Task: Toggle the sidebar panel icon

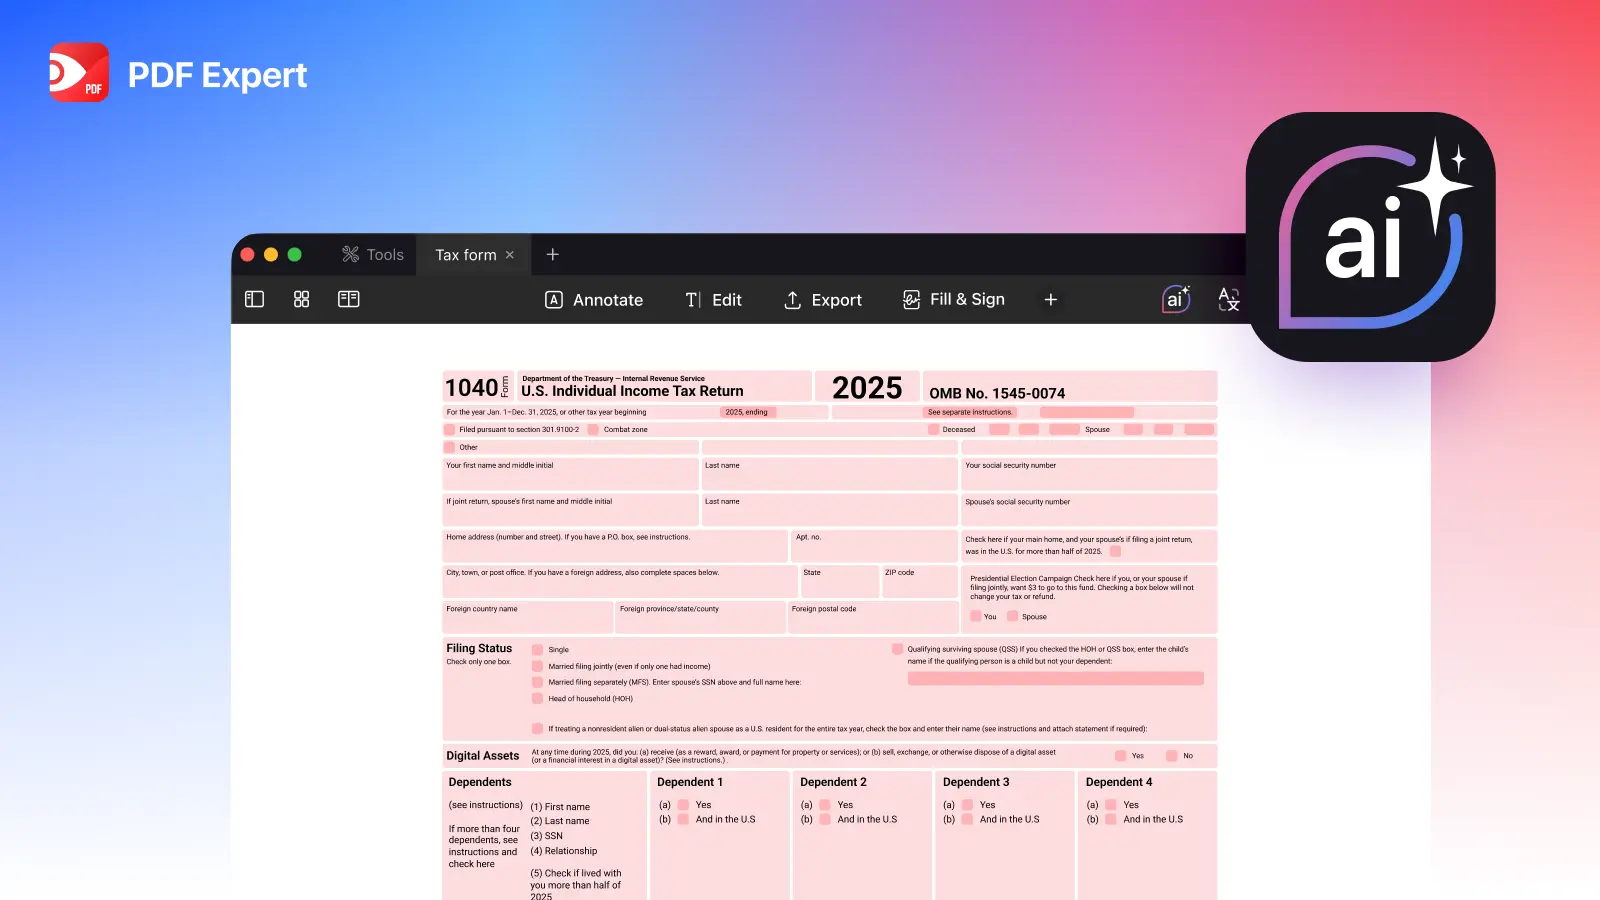Action: tap(254, 299)
